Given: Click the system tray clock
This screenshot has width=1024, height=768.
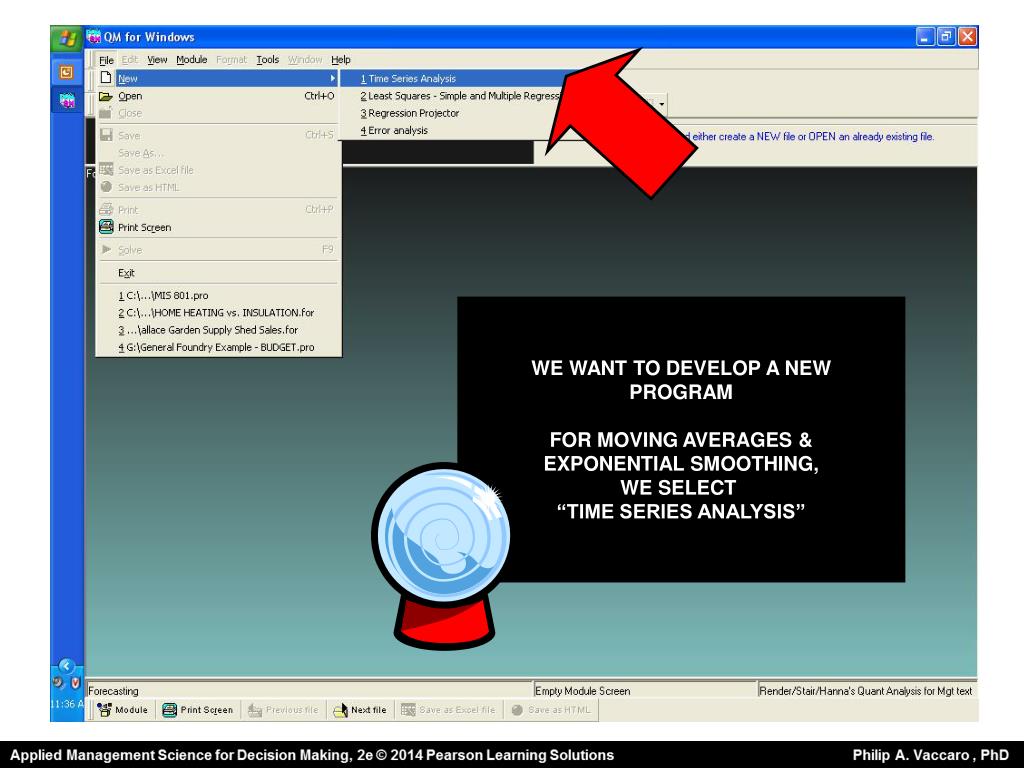Looking at the screenshot, I should (x=67, y=705).
